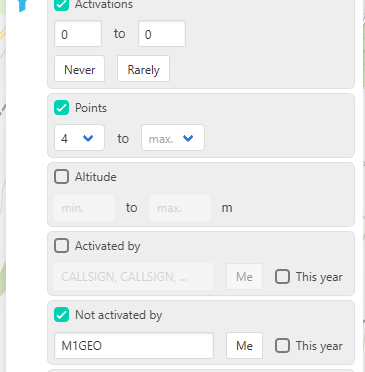The width and height of the screenshot is (365, 372).
Task: Click the Points label
Action: pos(91,108)
